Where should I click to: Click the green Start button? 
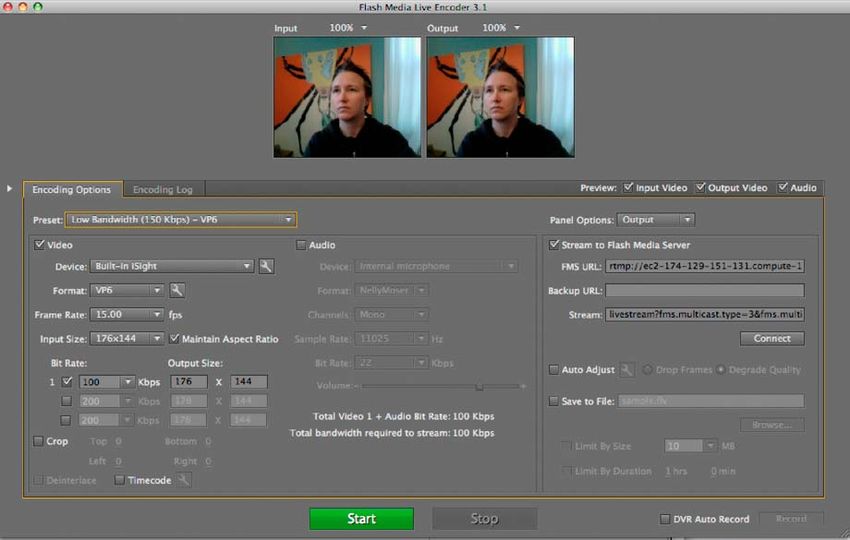click(362, 519)
